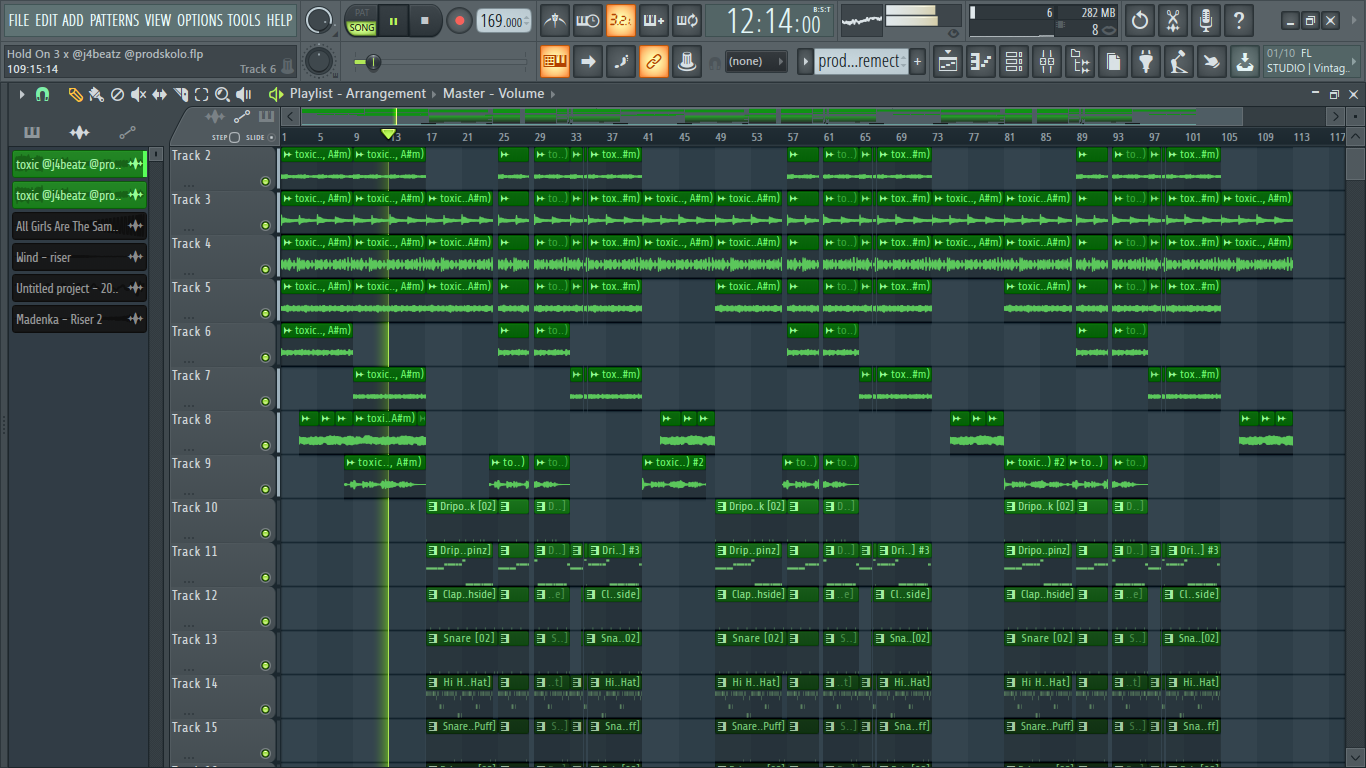Activate the Slice tool
Screen dimensions: 1366x768
point(180,94)
